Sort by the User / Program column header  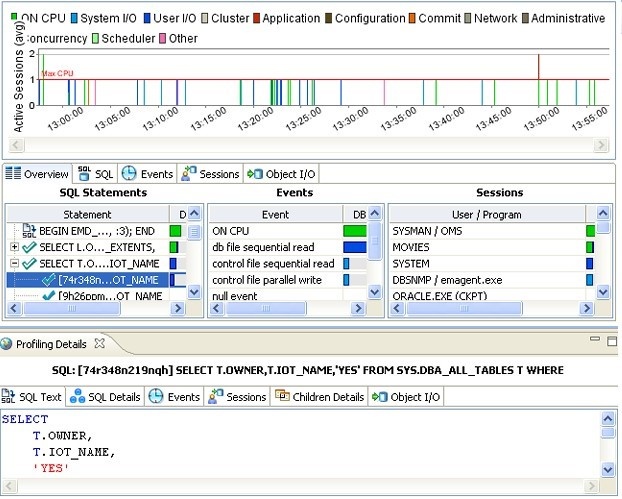[486, 214]
